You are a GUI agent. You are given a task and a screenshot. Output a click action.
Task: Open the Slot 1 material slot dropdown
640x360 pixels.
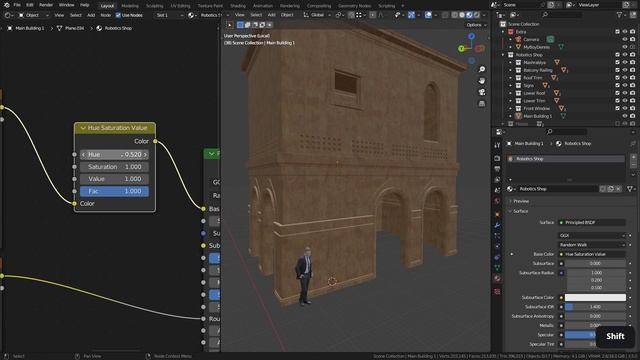pos(169,15)
